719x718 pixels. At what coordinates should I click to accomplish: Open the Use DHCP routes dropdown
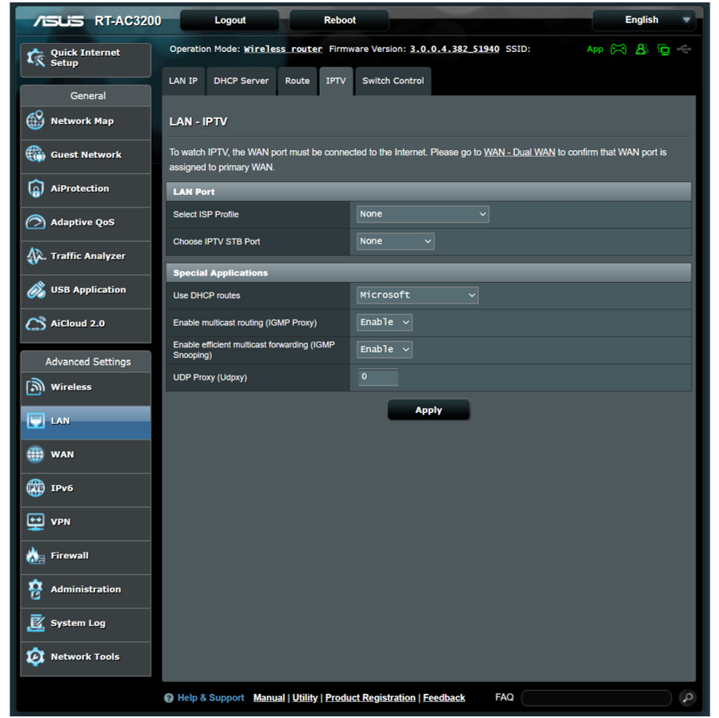418,295
